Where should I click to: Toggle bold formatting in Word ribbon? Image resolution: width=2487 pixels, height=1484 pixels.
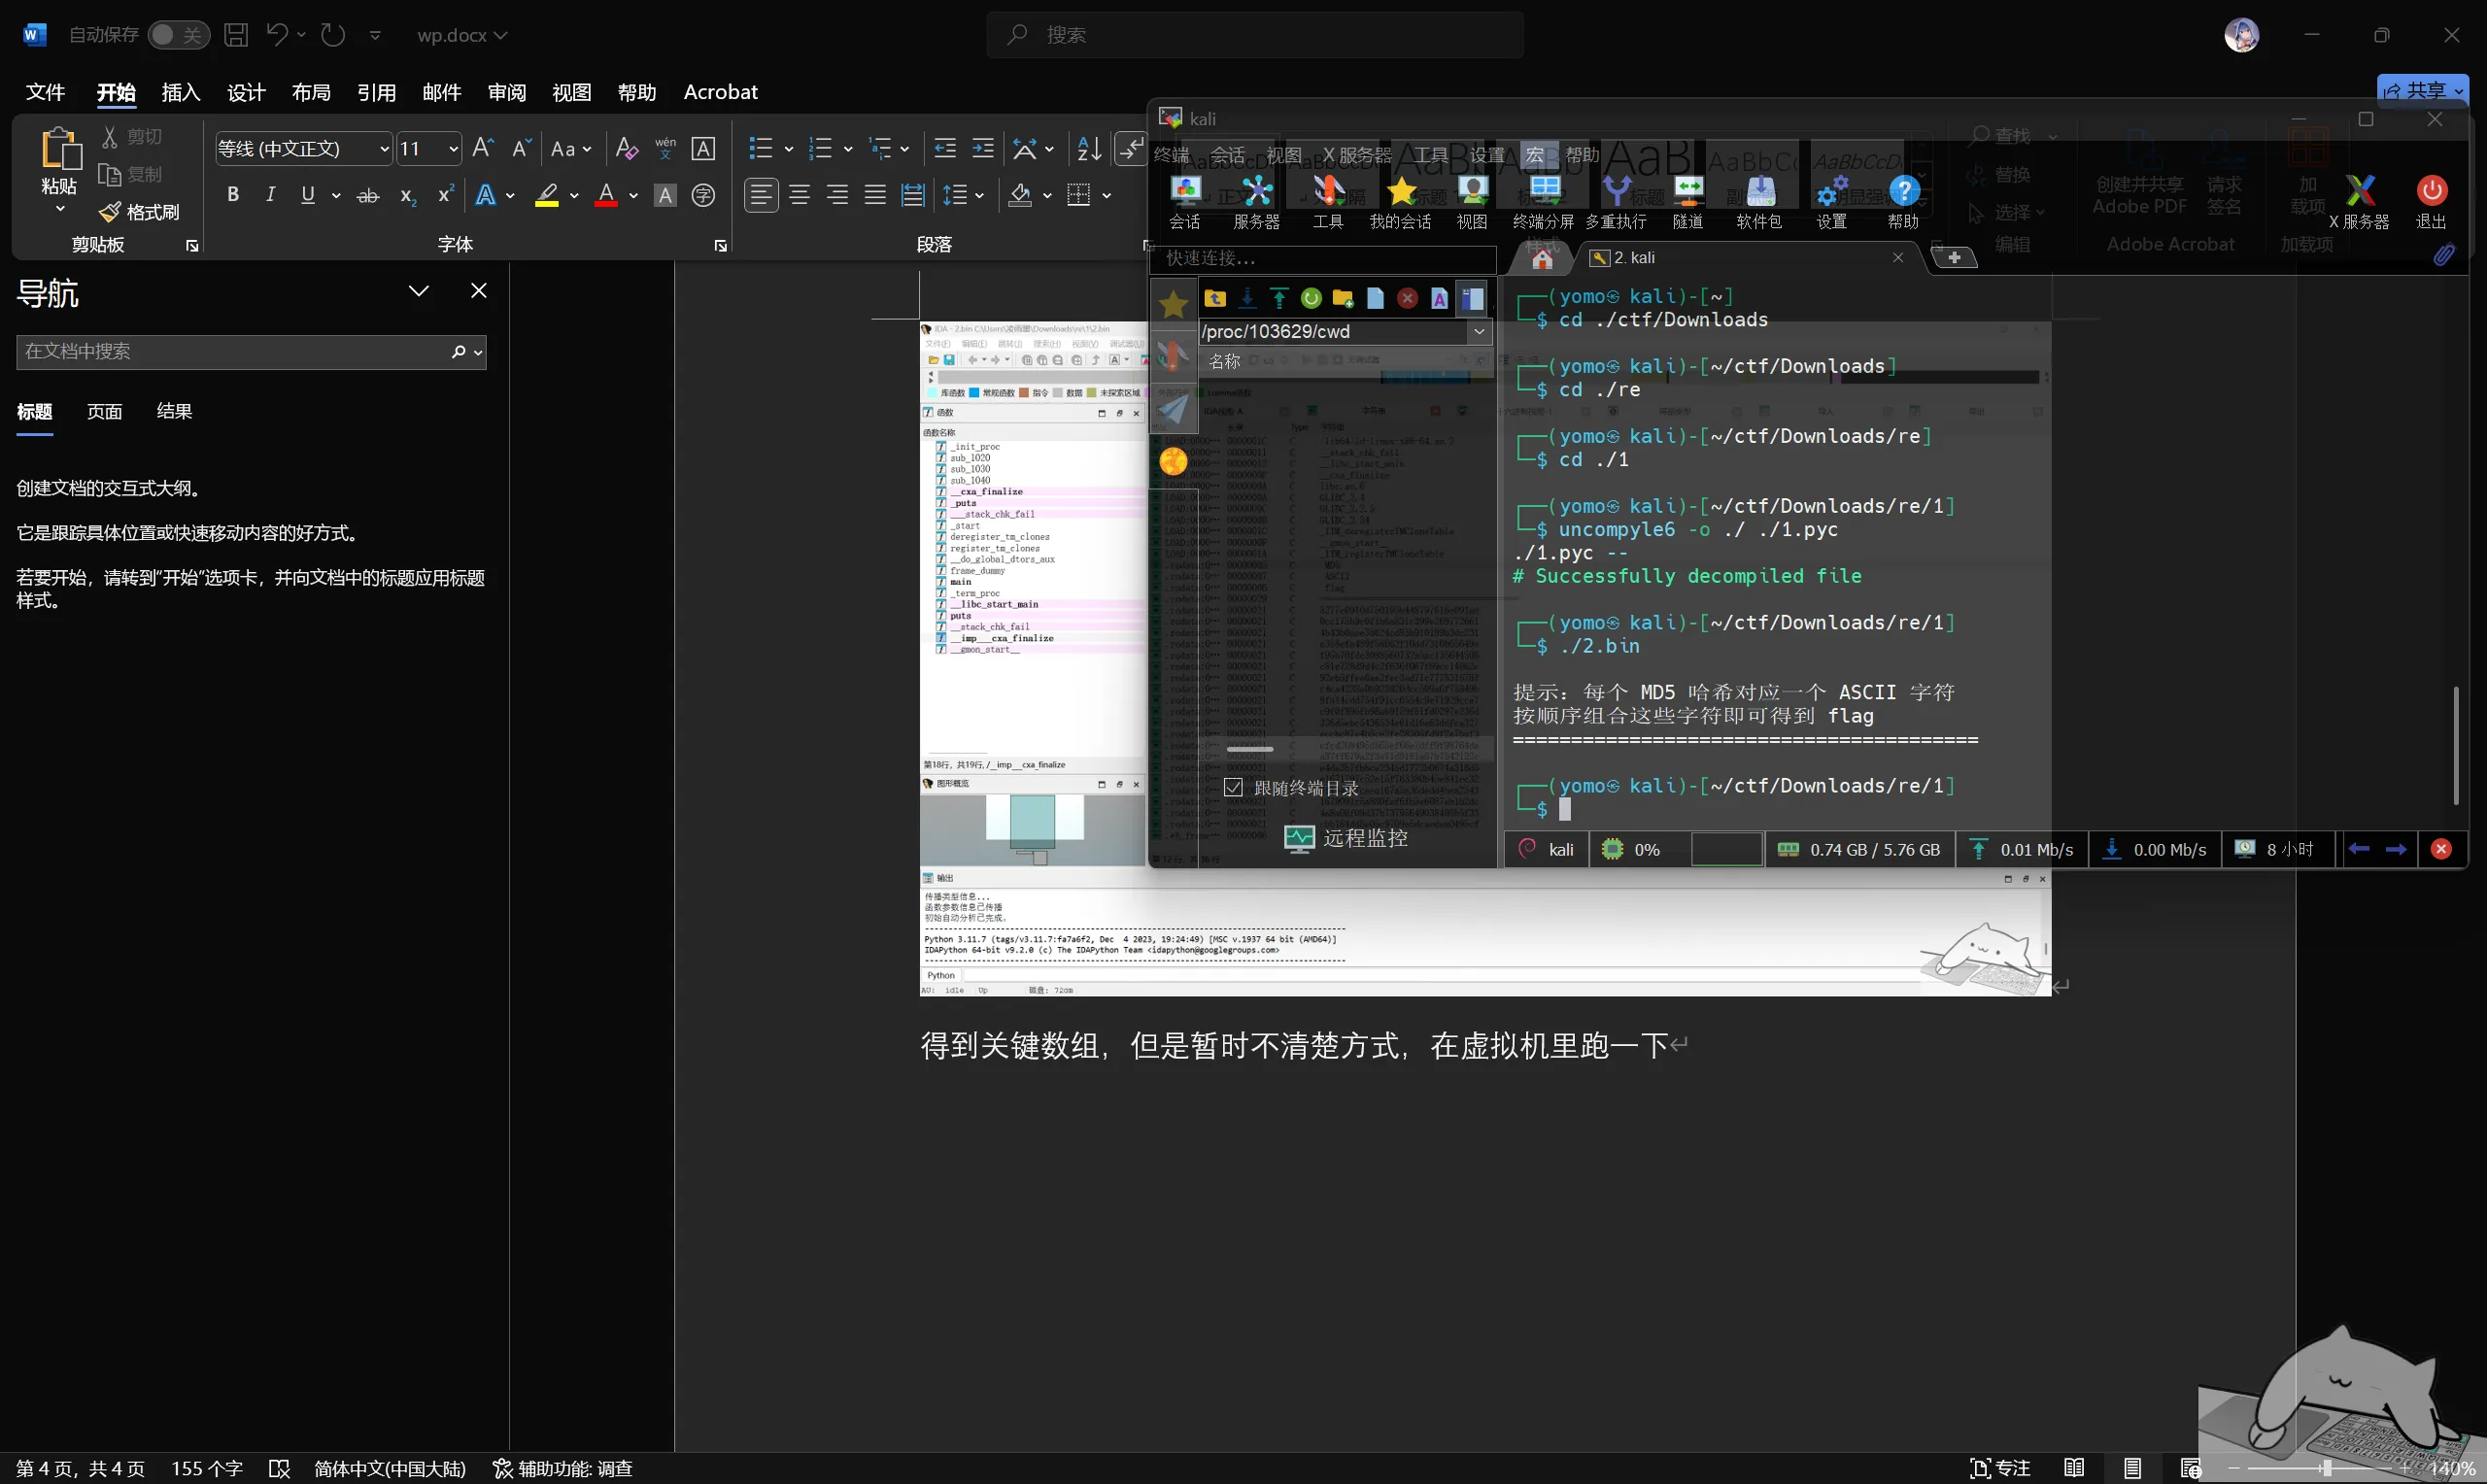pos(232,195)
